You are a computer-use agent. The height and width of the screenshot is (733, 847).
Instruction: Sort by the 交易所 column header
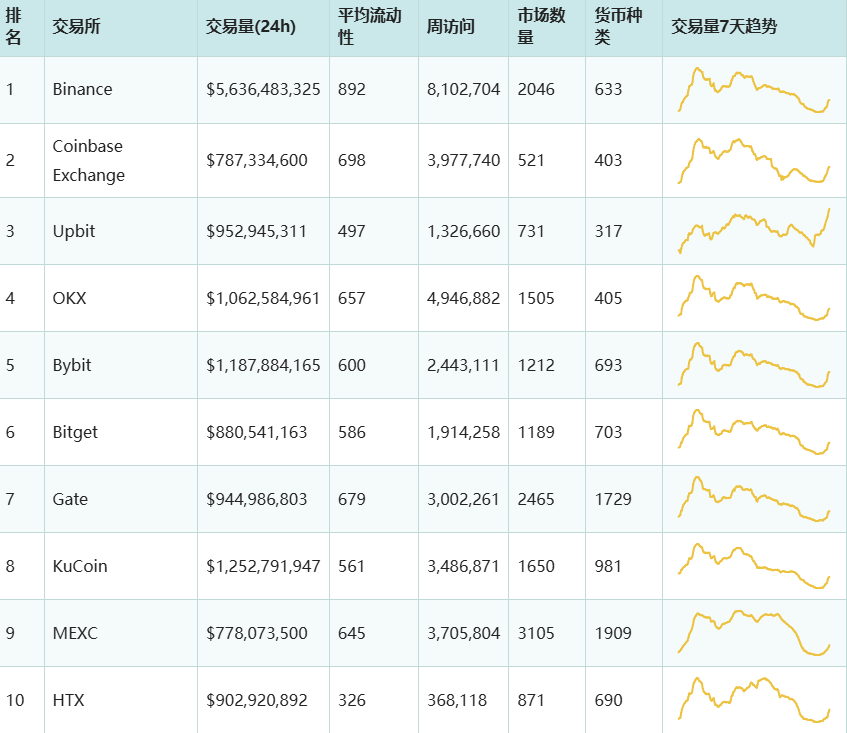click(x=76, y=26)
